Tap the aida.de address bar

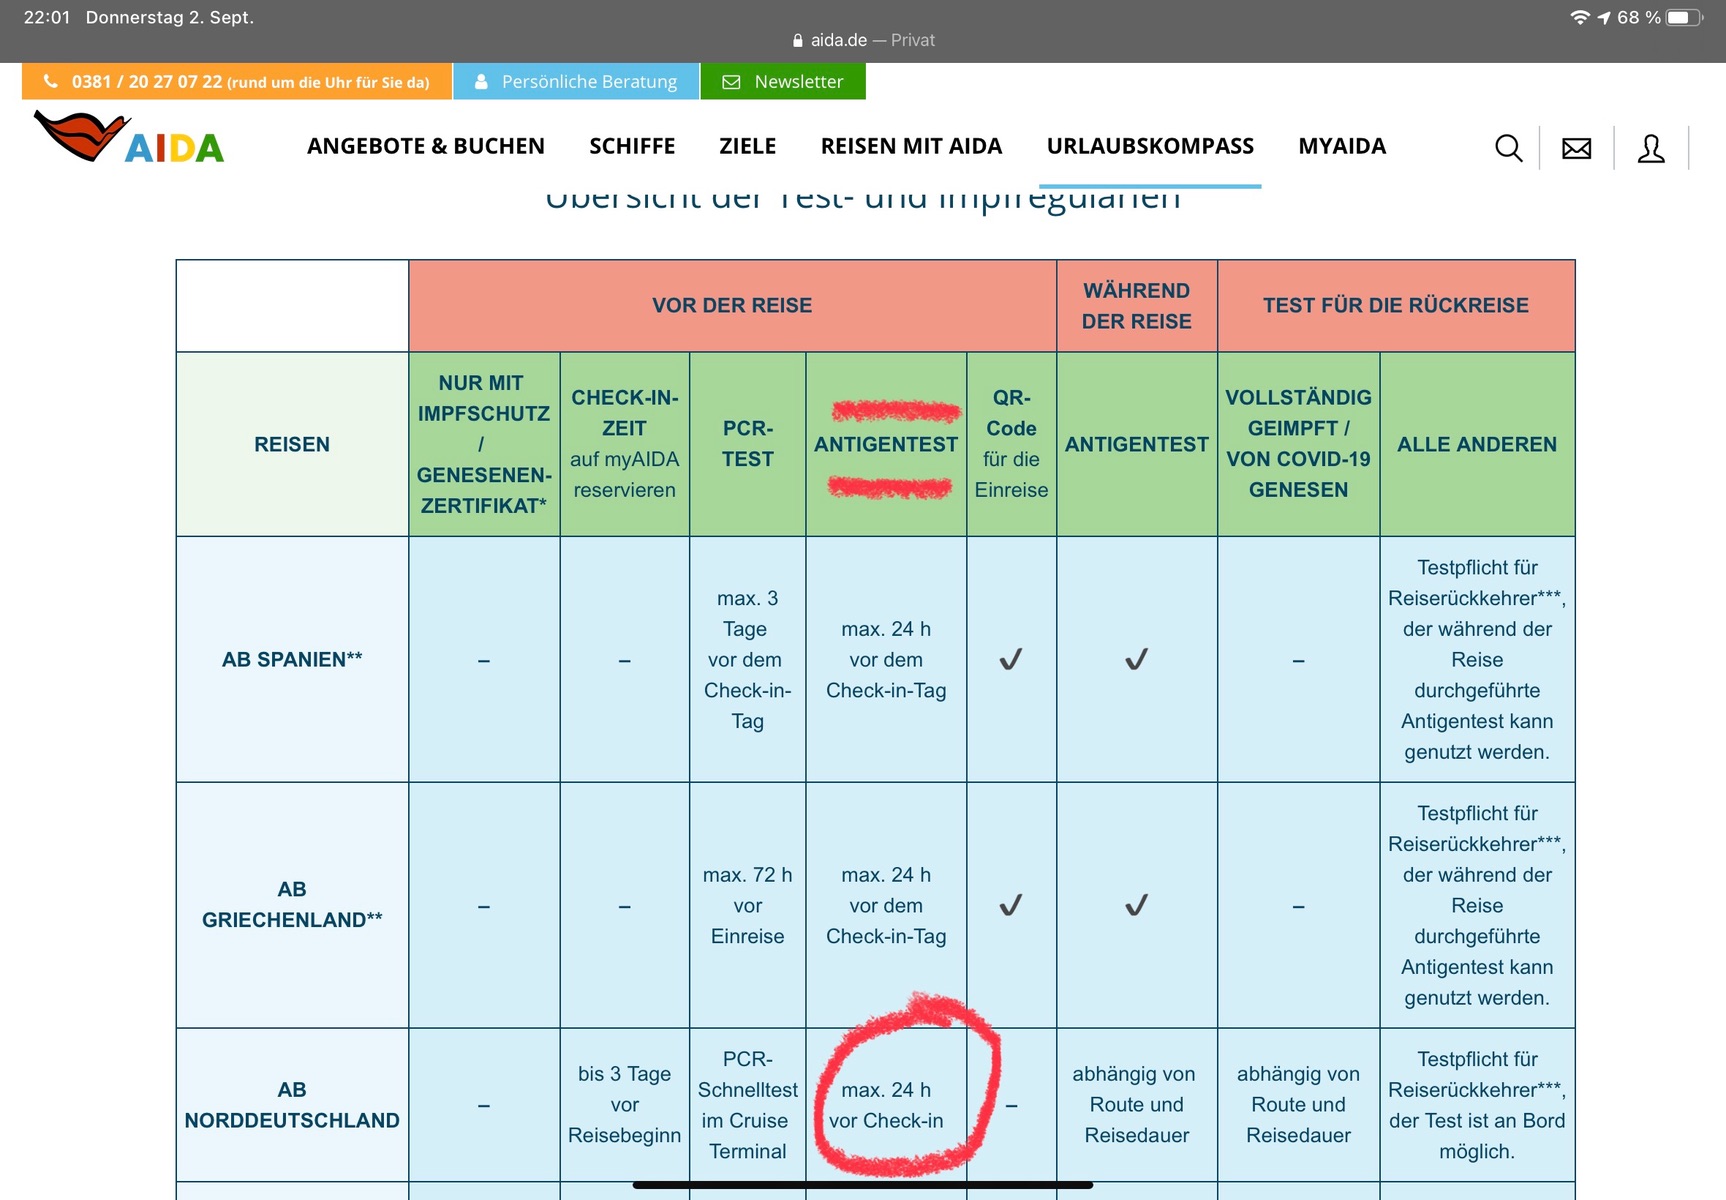[x=863, y=41]
